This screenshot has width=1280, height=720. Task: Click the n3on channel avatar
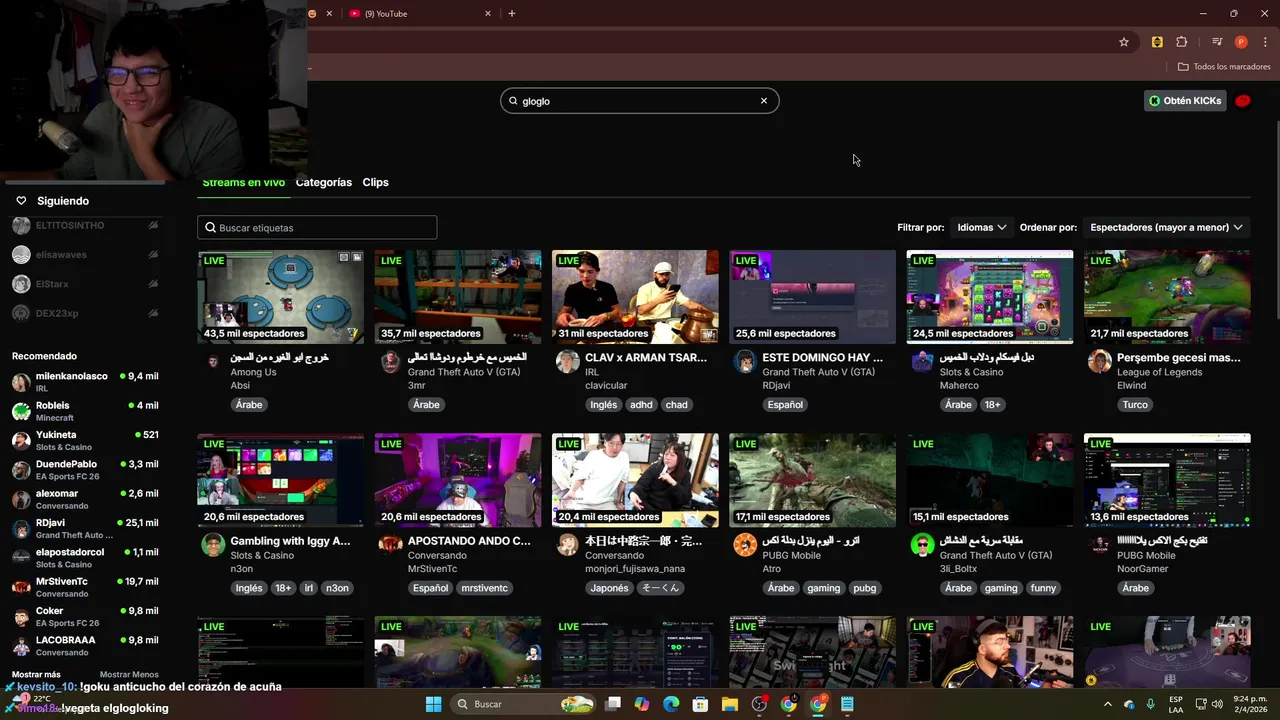pos(213,545)
